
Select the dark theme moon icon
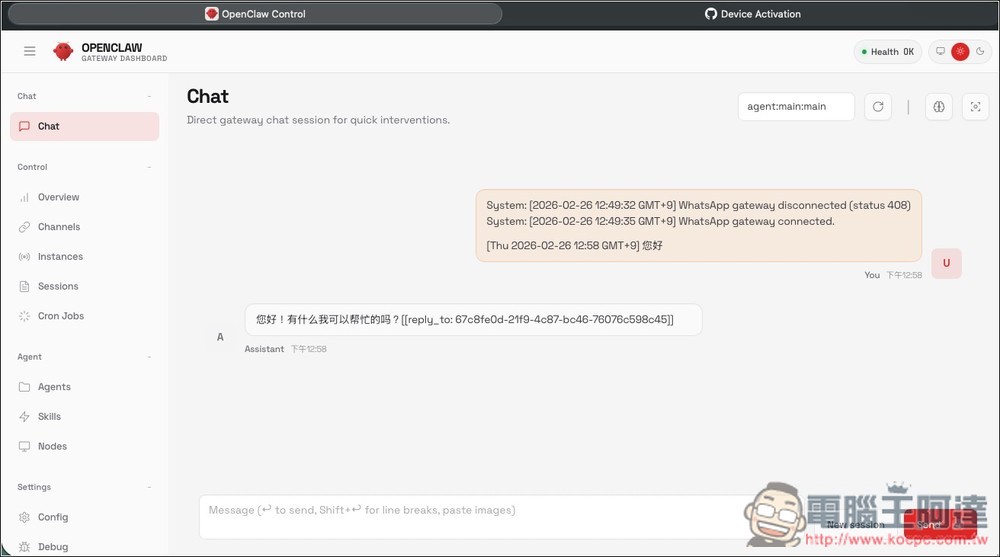tap(980, 51)
